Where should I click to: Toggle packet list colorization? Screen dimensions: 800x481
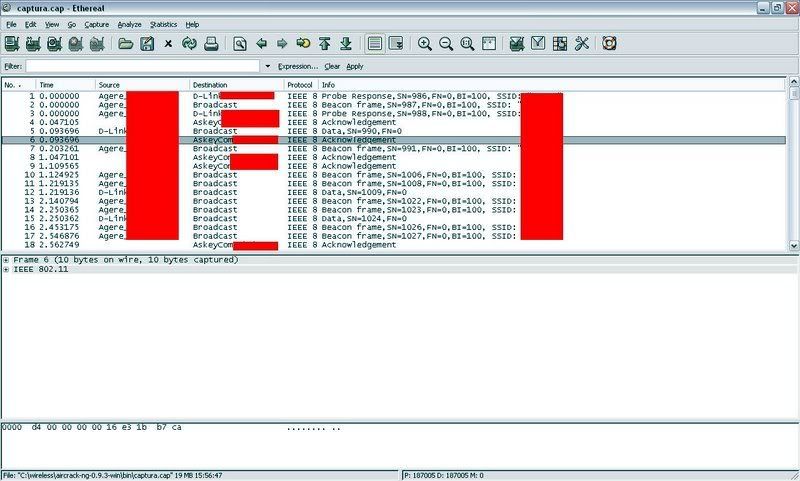[x=374, y=44]
